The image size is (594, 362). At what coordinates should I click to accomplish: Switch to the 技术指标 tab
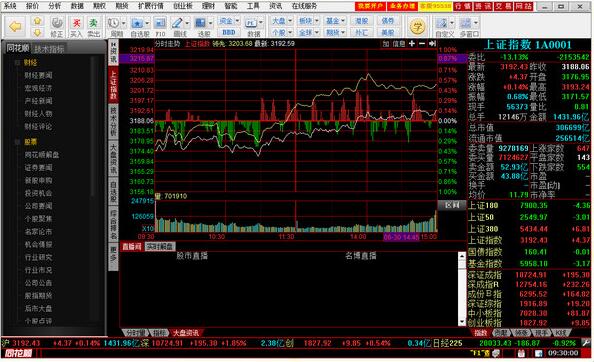(x=49, y=49)
